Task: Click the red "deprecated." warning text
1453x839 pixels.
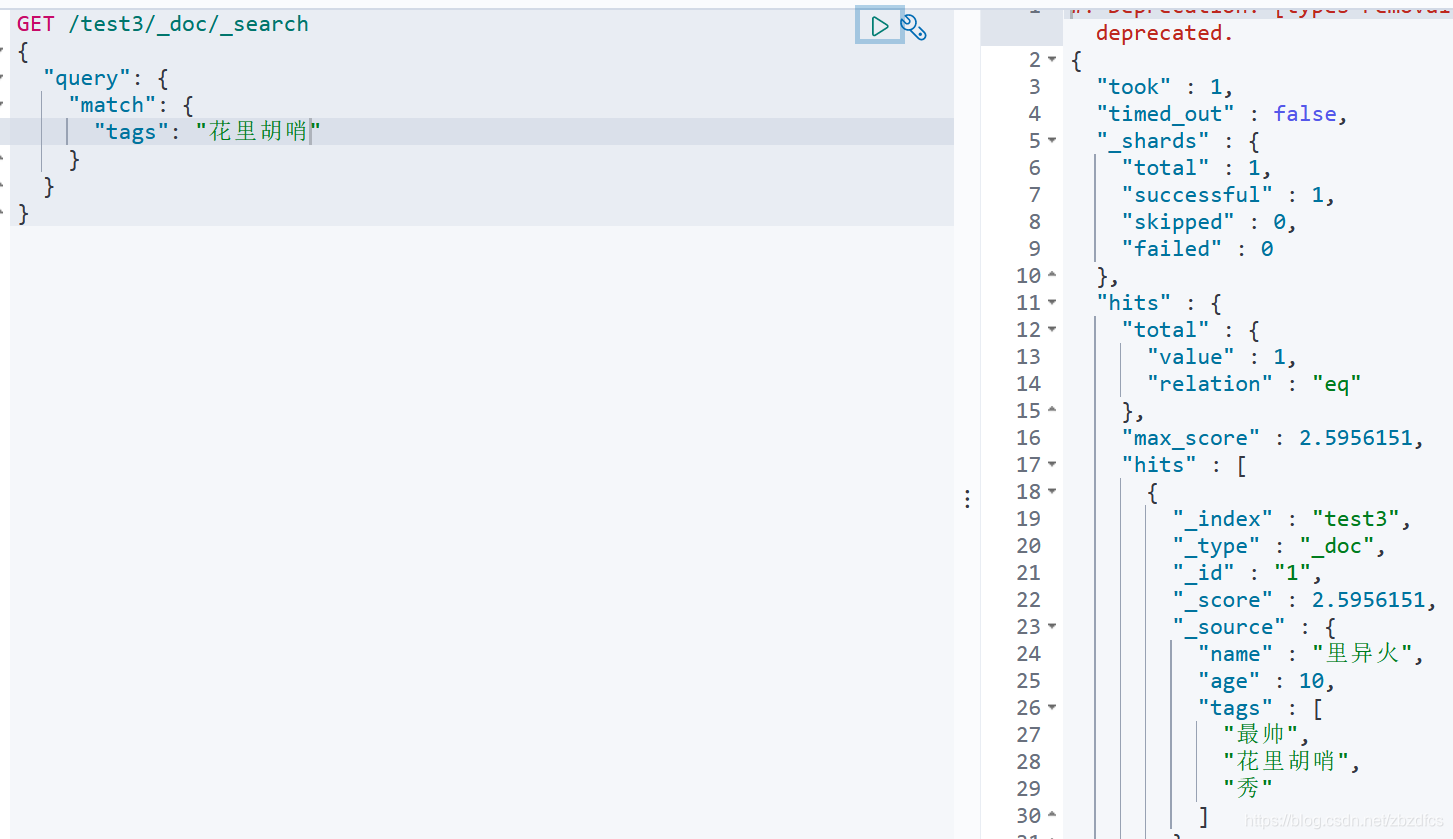Action: [x=1165, y=33]
